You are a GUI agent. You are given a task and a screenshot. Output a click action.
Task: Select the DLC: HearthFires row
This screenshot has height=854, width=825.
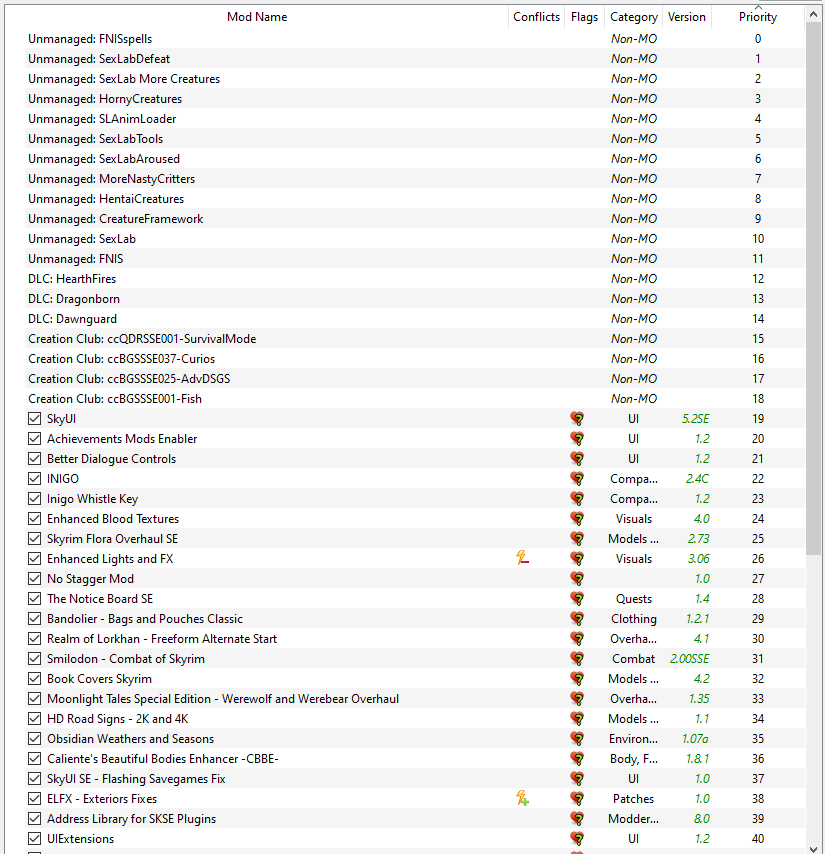click(x=415, y=279)
